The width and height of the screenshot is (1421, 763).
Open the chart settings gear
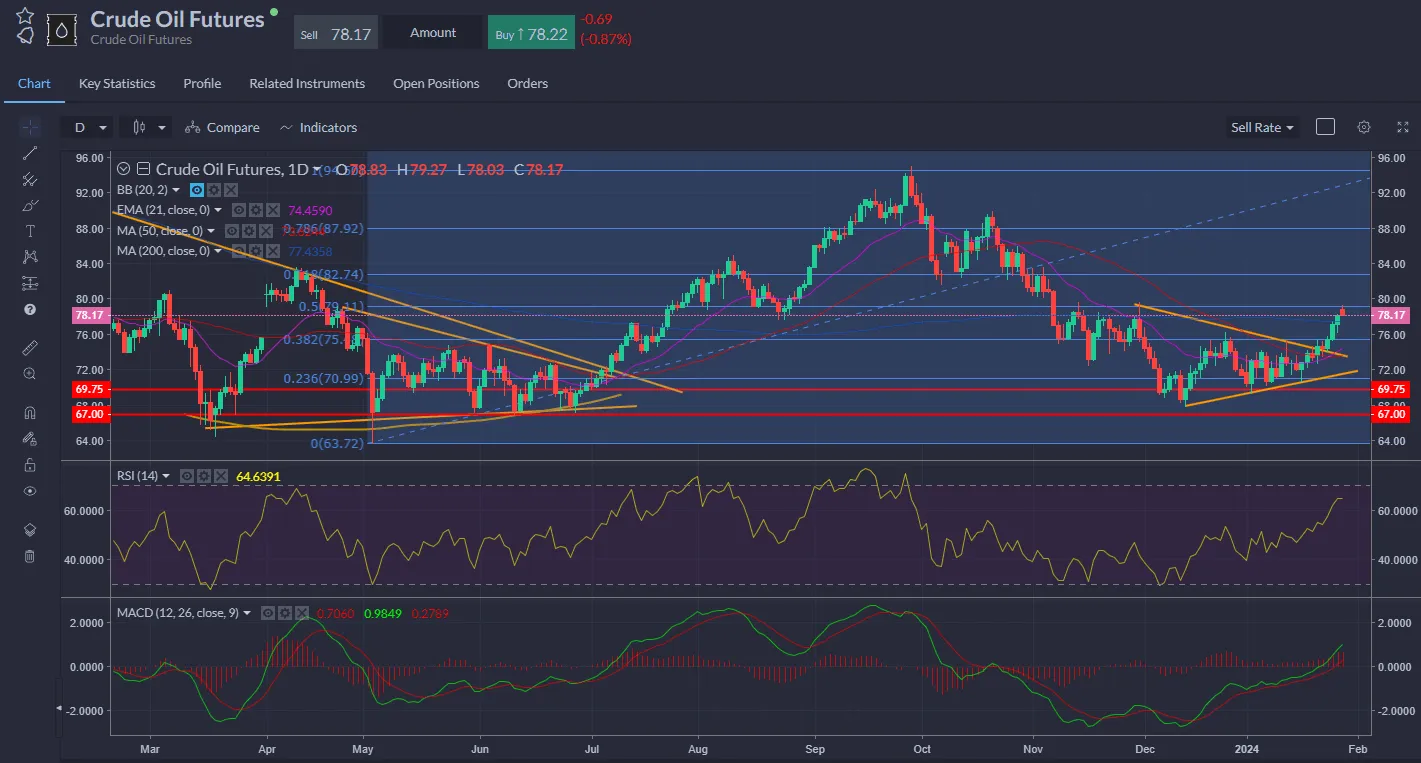1364,127
